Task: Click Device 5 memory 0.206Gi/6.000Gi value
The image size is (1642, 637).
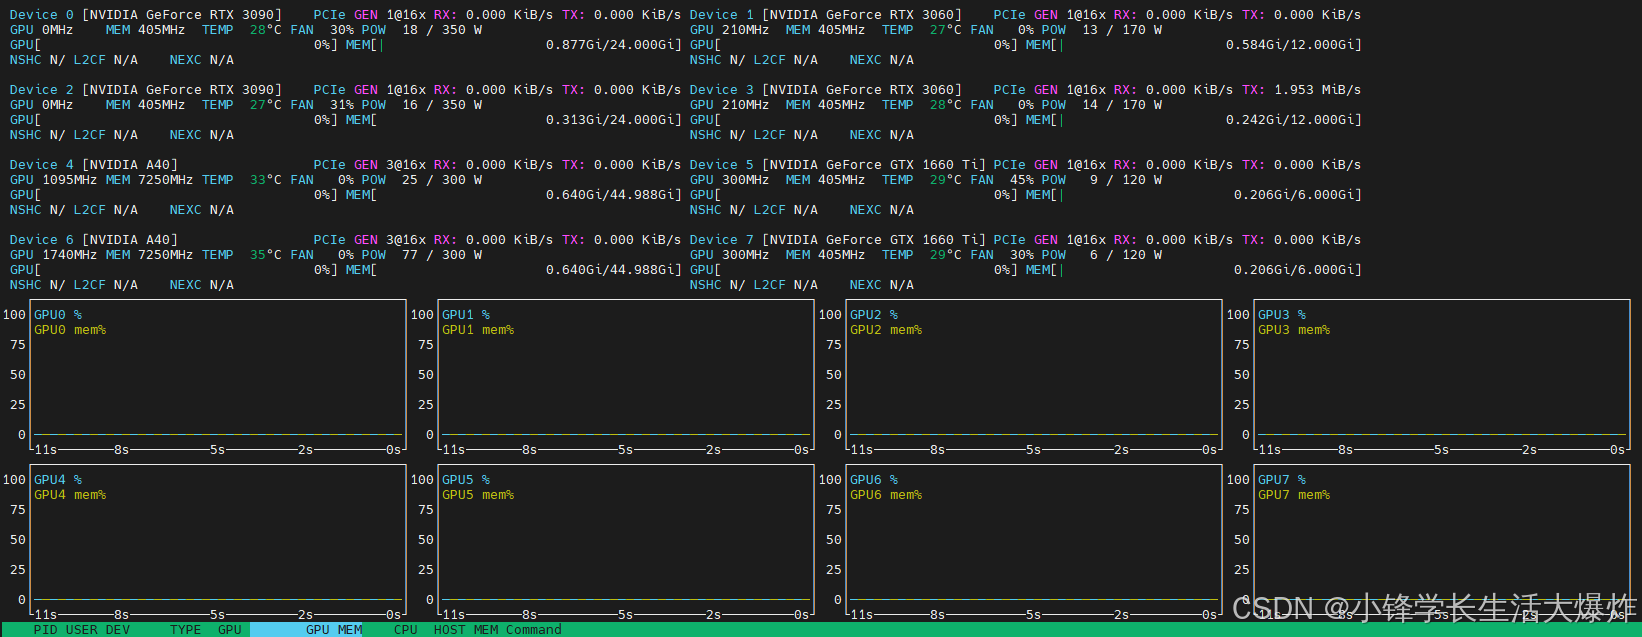Action: click(1293, 195)
